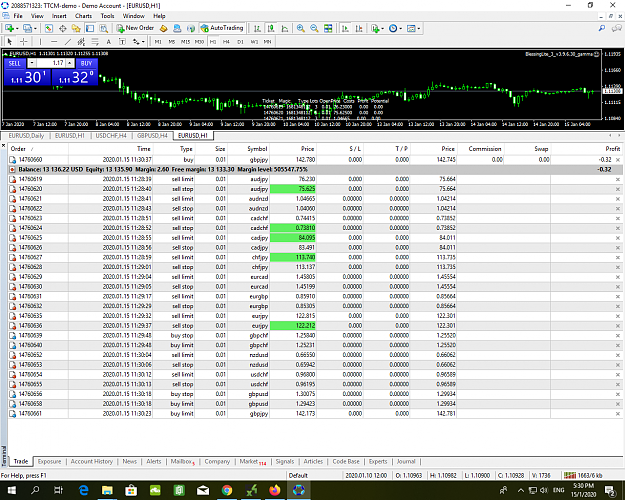Open the Tools menu

coord(107,16)
